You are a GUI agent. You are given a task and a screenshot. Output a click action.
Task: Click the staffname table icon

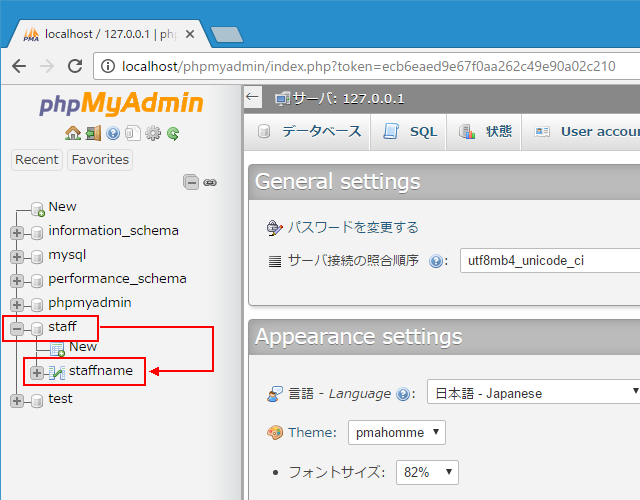coord(57,373)
